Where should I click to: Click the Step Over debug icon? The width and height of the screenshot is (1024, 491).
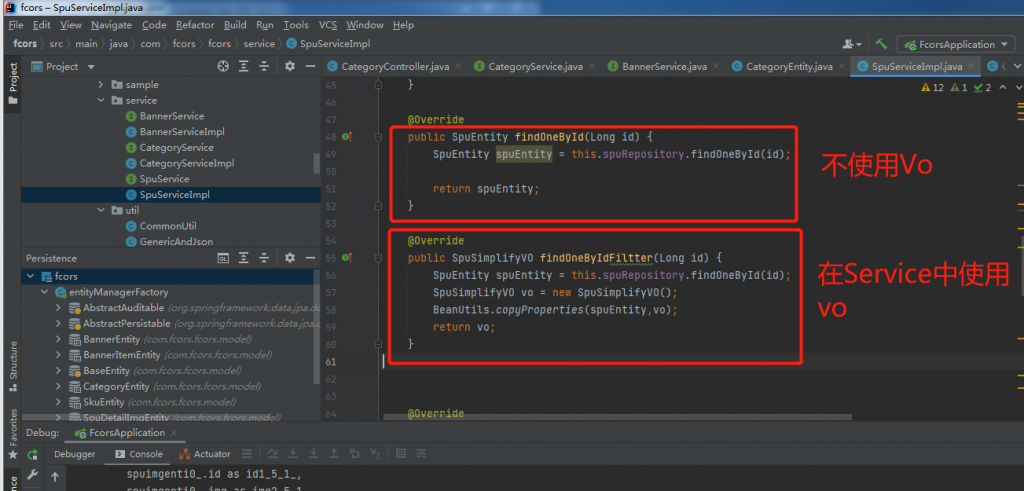[x=273, y=454]
